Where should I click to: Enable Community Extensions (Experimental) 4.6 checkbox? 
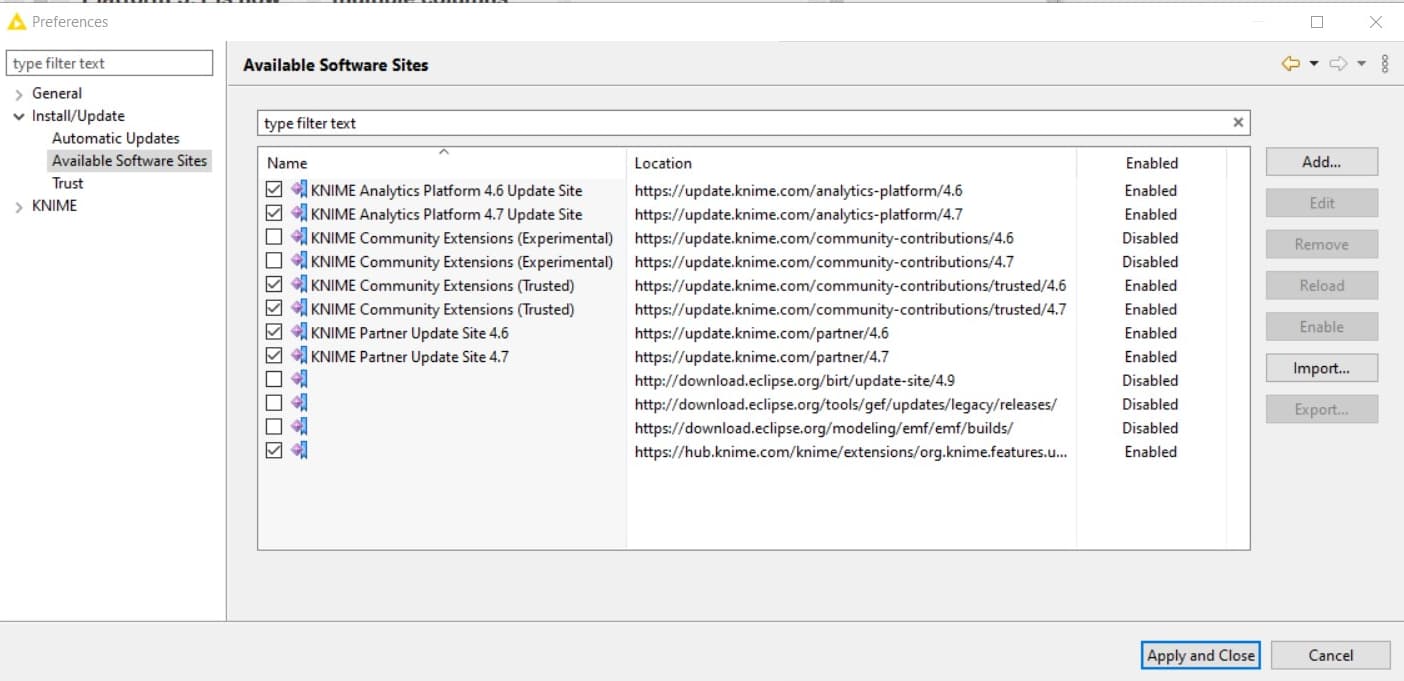274,238
